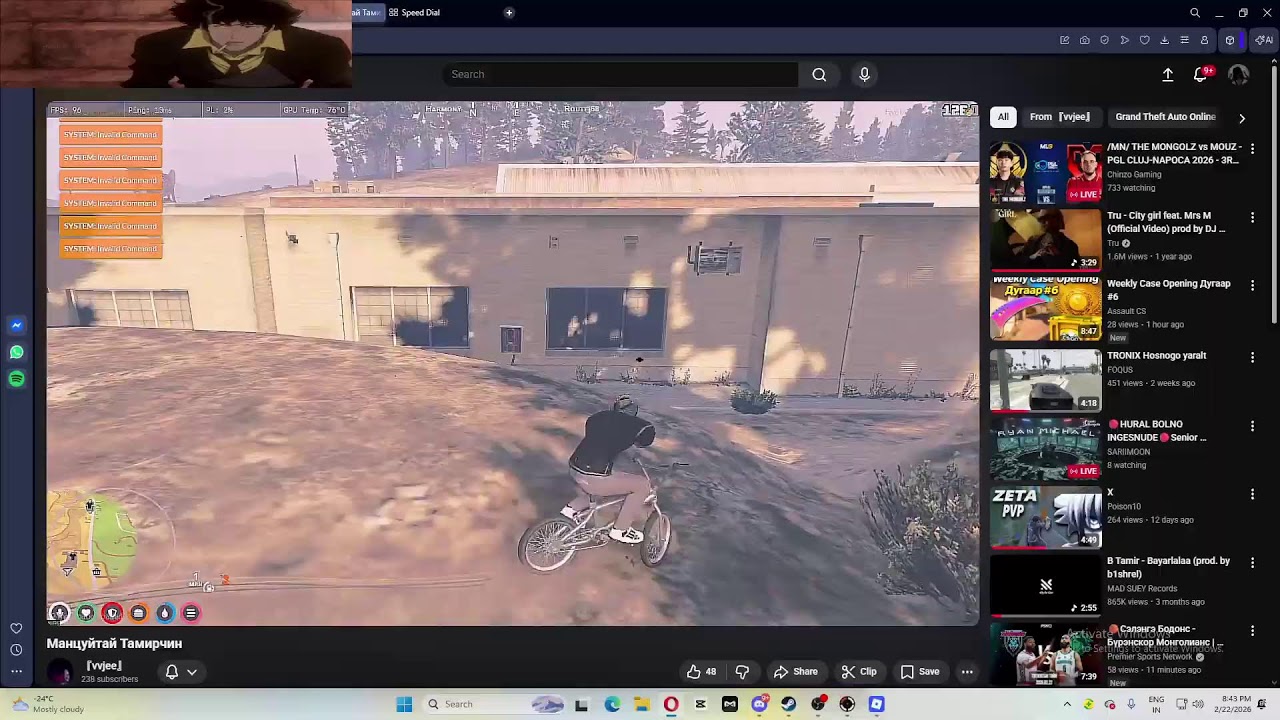Click Opera's shield privacy protection icon
Viewport: 1280px width, 720px height.
(x=1105, y=40)
